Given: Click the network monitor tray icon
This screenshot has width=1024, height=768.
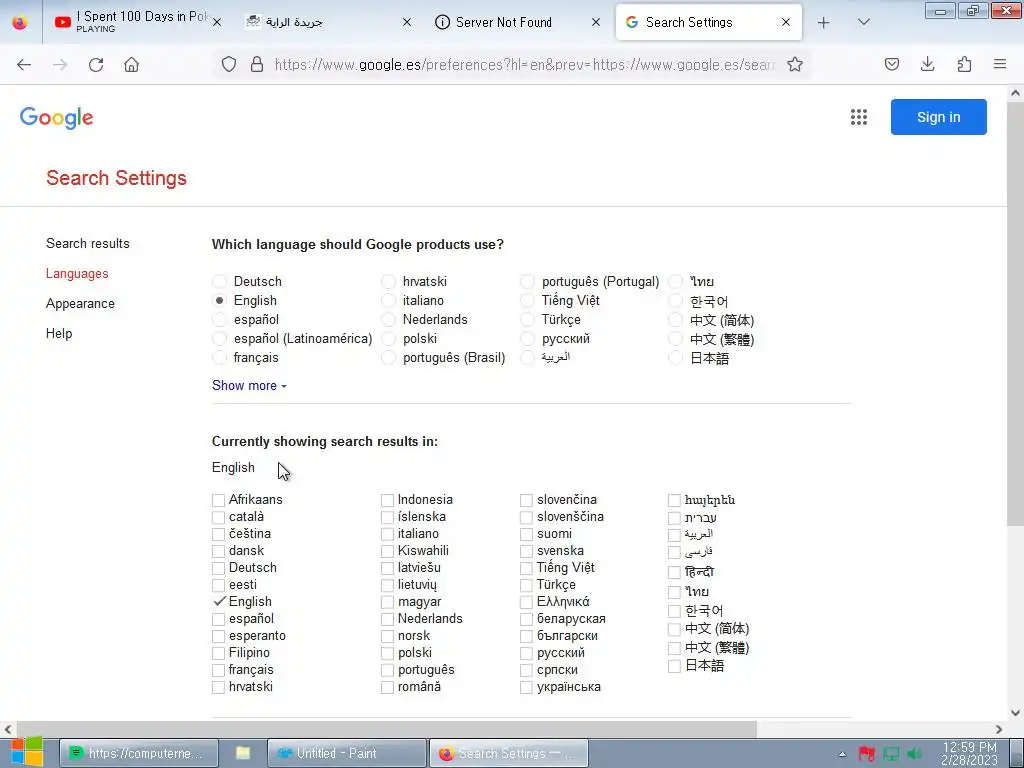Looking at the screenshot, I should [891, 754].
